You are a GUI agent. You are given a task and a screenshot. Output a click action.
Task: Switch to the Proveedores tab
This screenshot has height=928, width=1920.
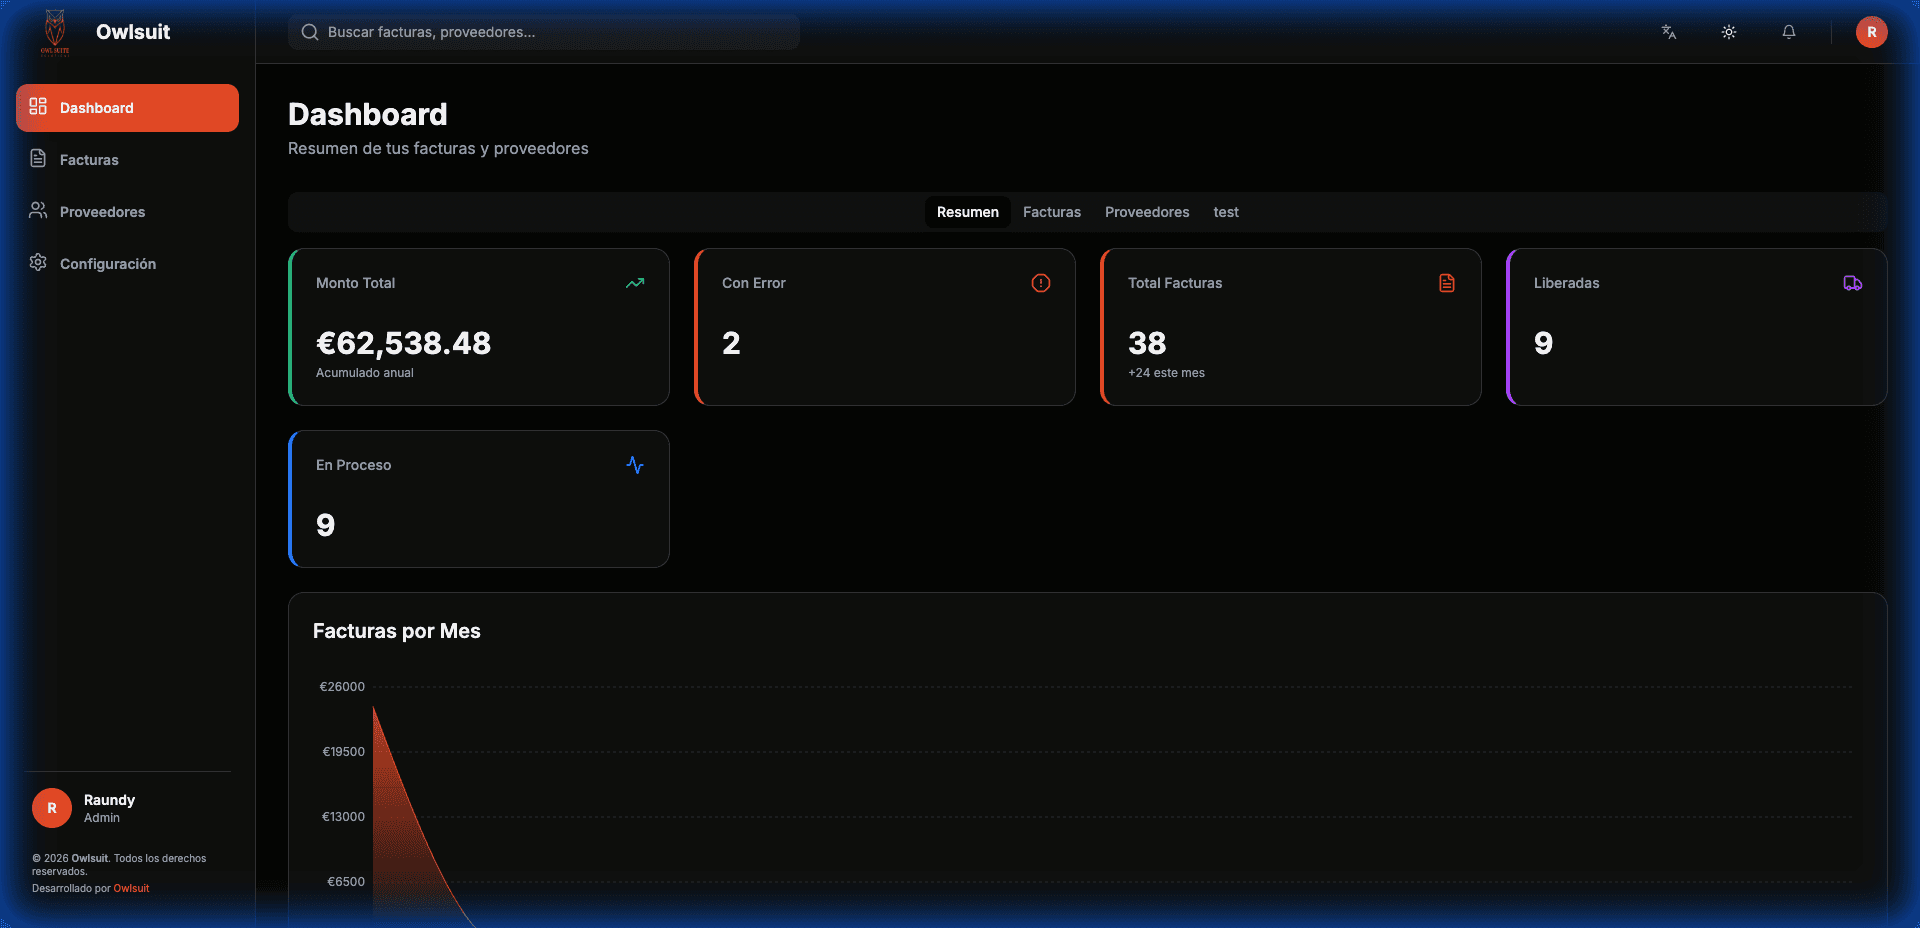click(x=1146, y=212)
